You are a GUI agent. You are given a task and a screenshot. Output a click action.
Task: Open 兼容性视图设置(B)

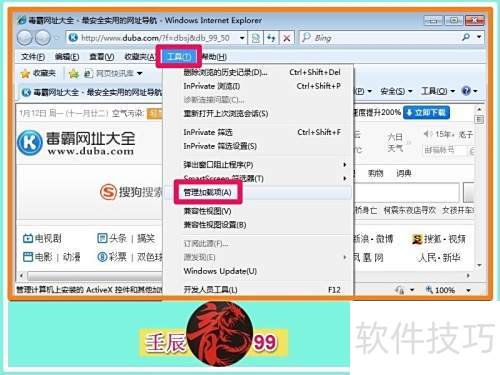[x=258, y=225]
